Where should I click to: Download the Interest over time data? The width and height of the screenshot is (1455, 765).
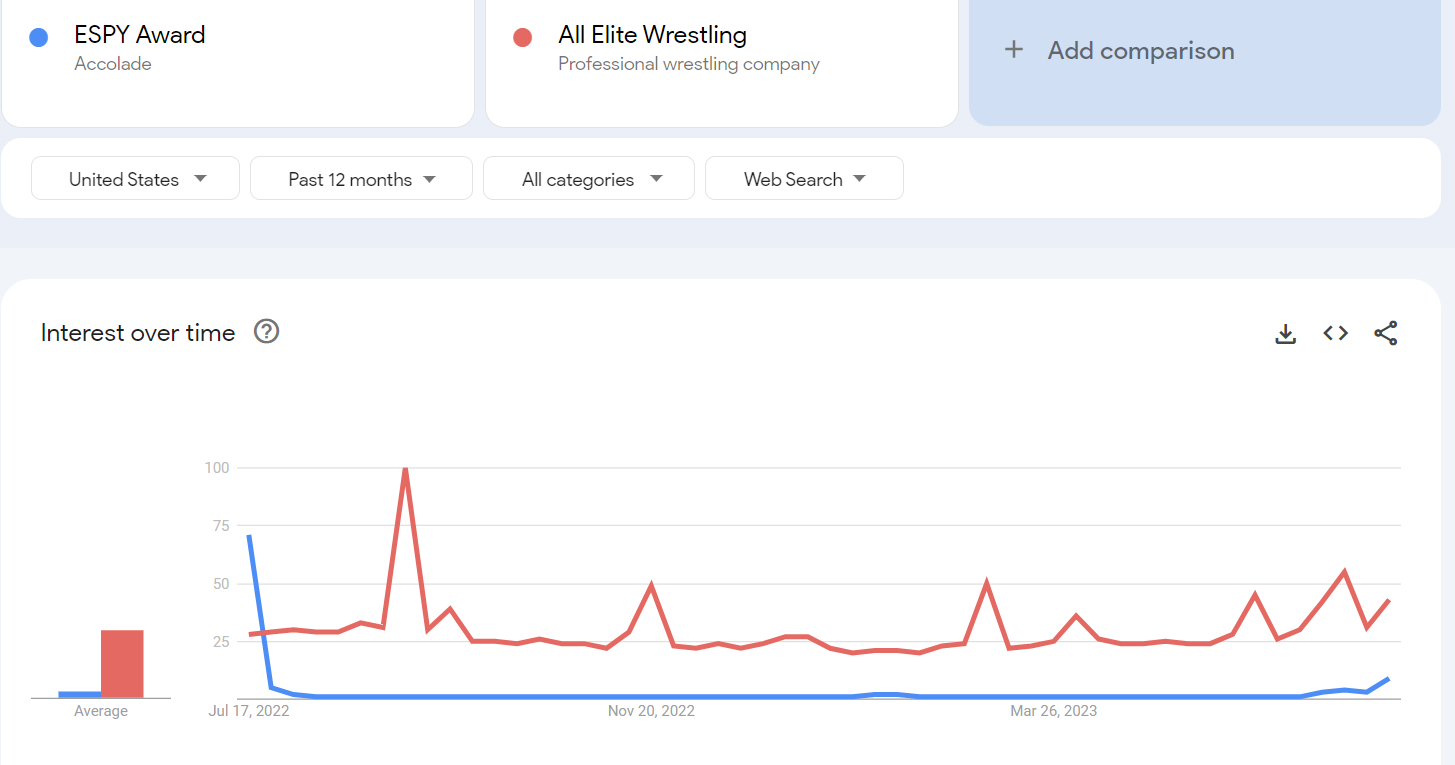(1285, 334)
